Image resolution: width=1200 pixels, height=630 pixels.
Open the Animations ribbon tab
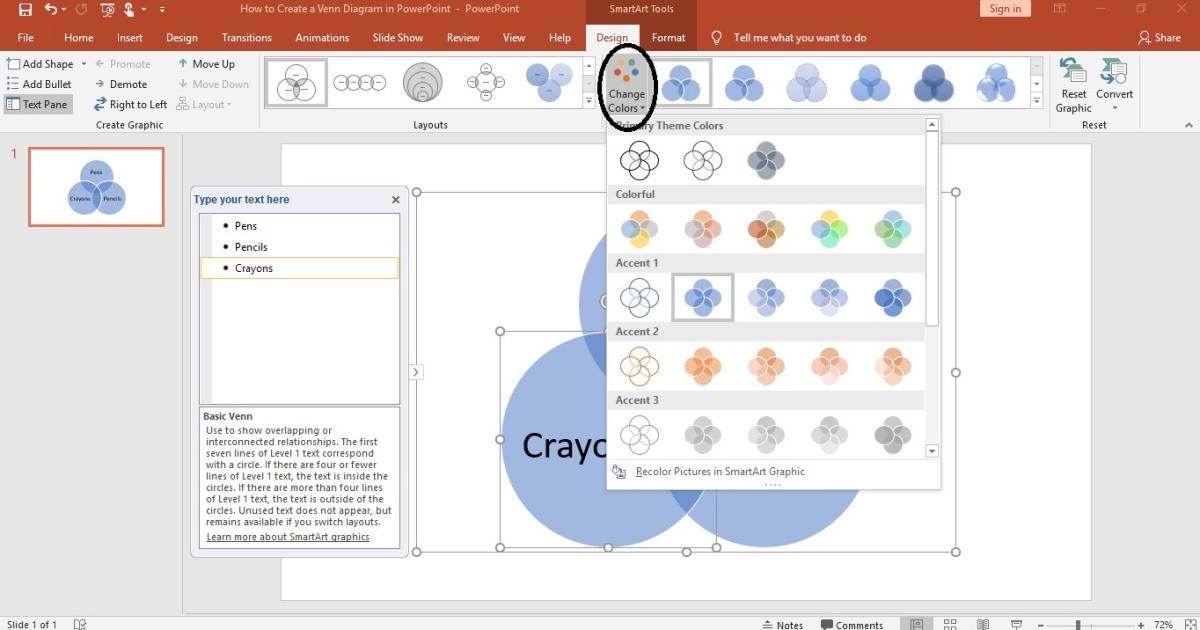[322, 37]
